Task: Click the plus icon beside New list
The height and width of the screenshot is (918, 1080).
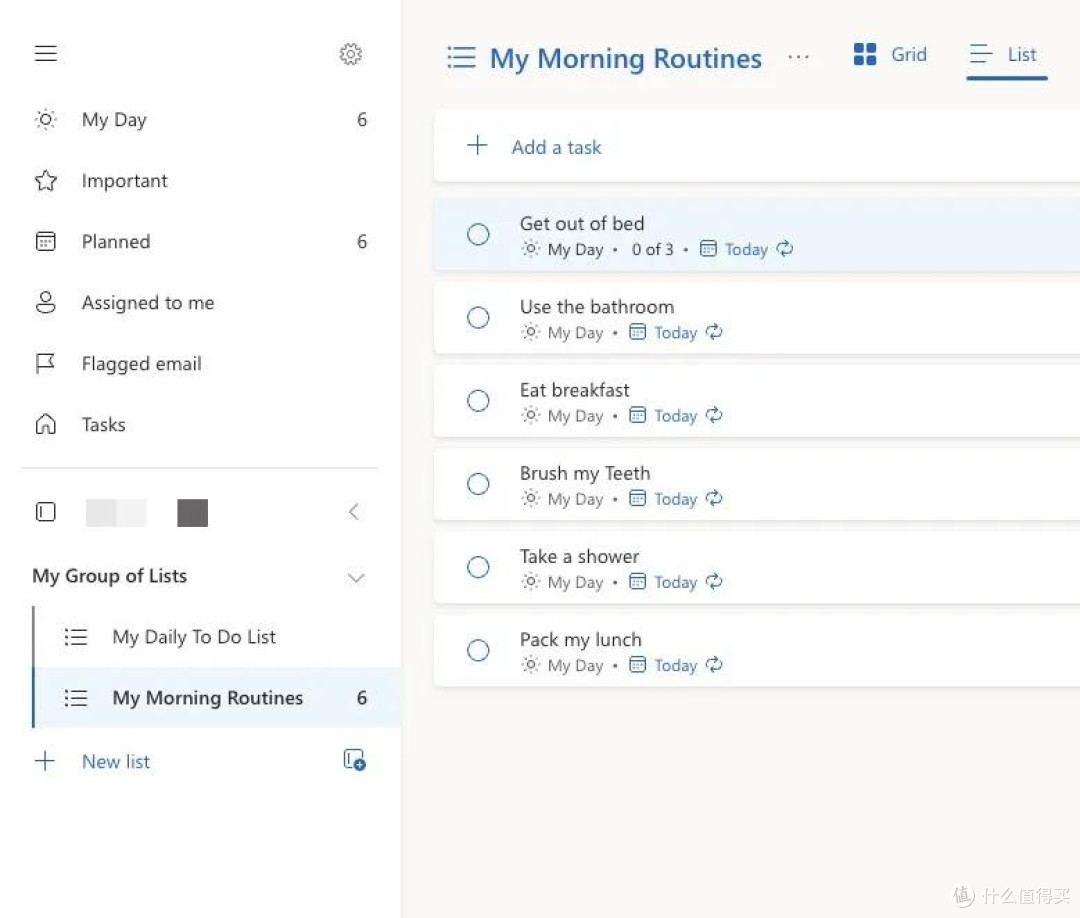Action: point(45,761)
